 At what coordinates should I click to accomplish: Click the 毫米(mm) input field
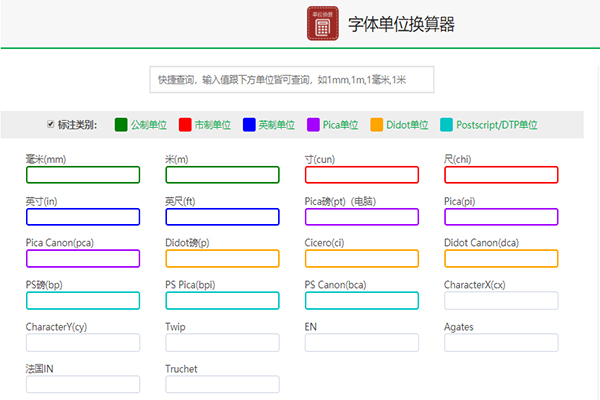coord(83,175)
